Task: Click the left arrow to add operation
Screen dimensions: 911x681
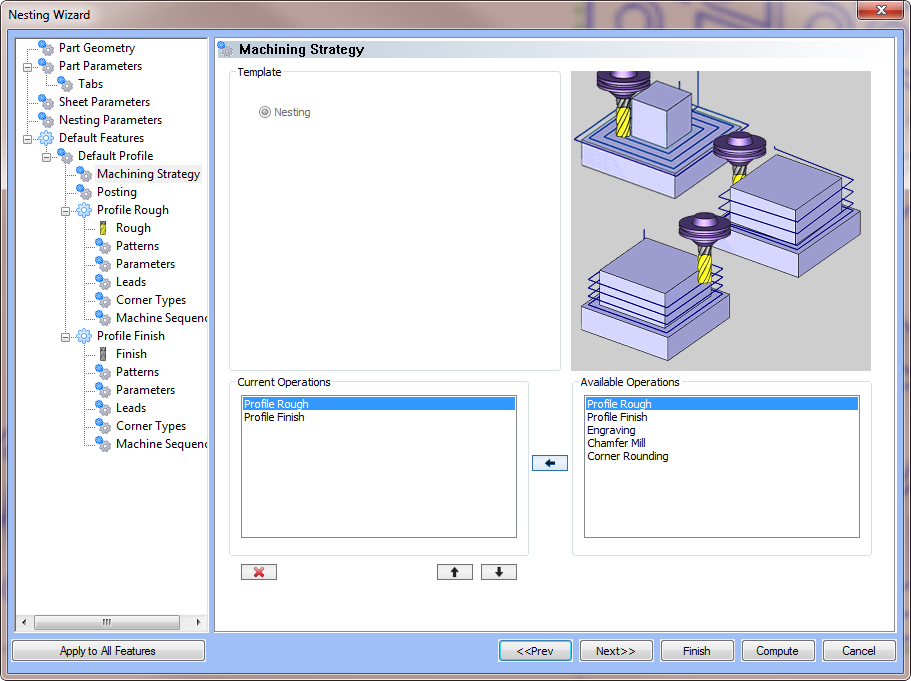Action: pos(549,463)
